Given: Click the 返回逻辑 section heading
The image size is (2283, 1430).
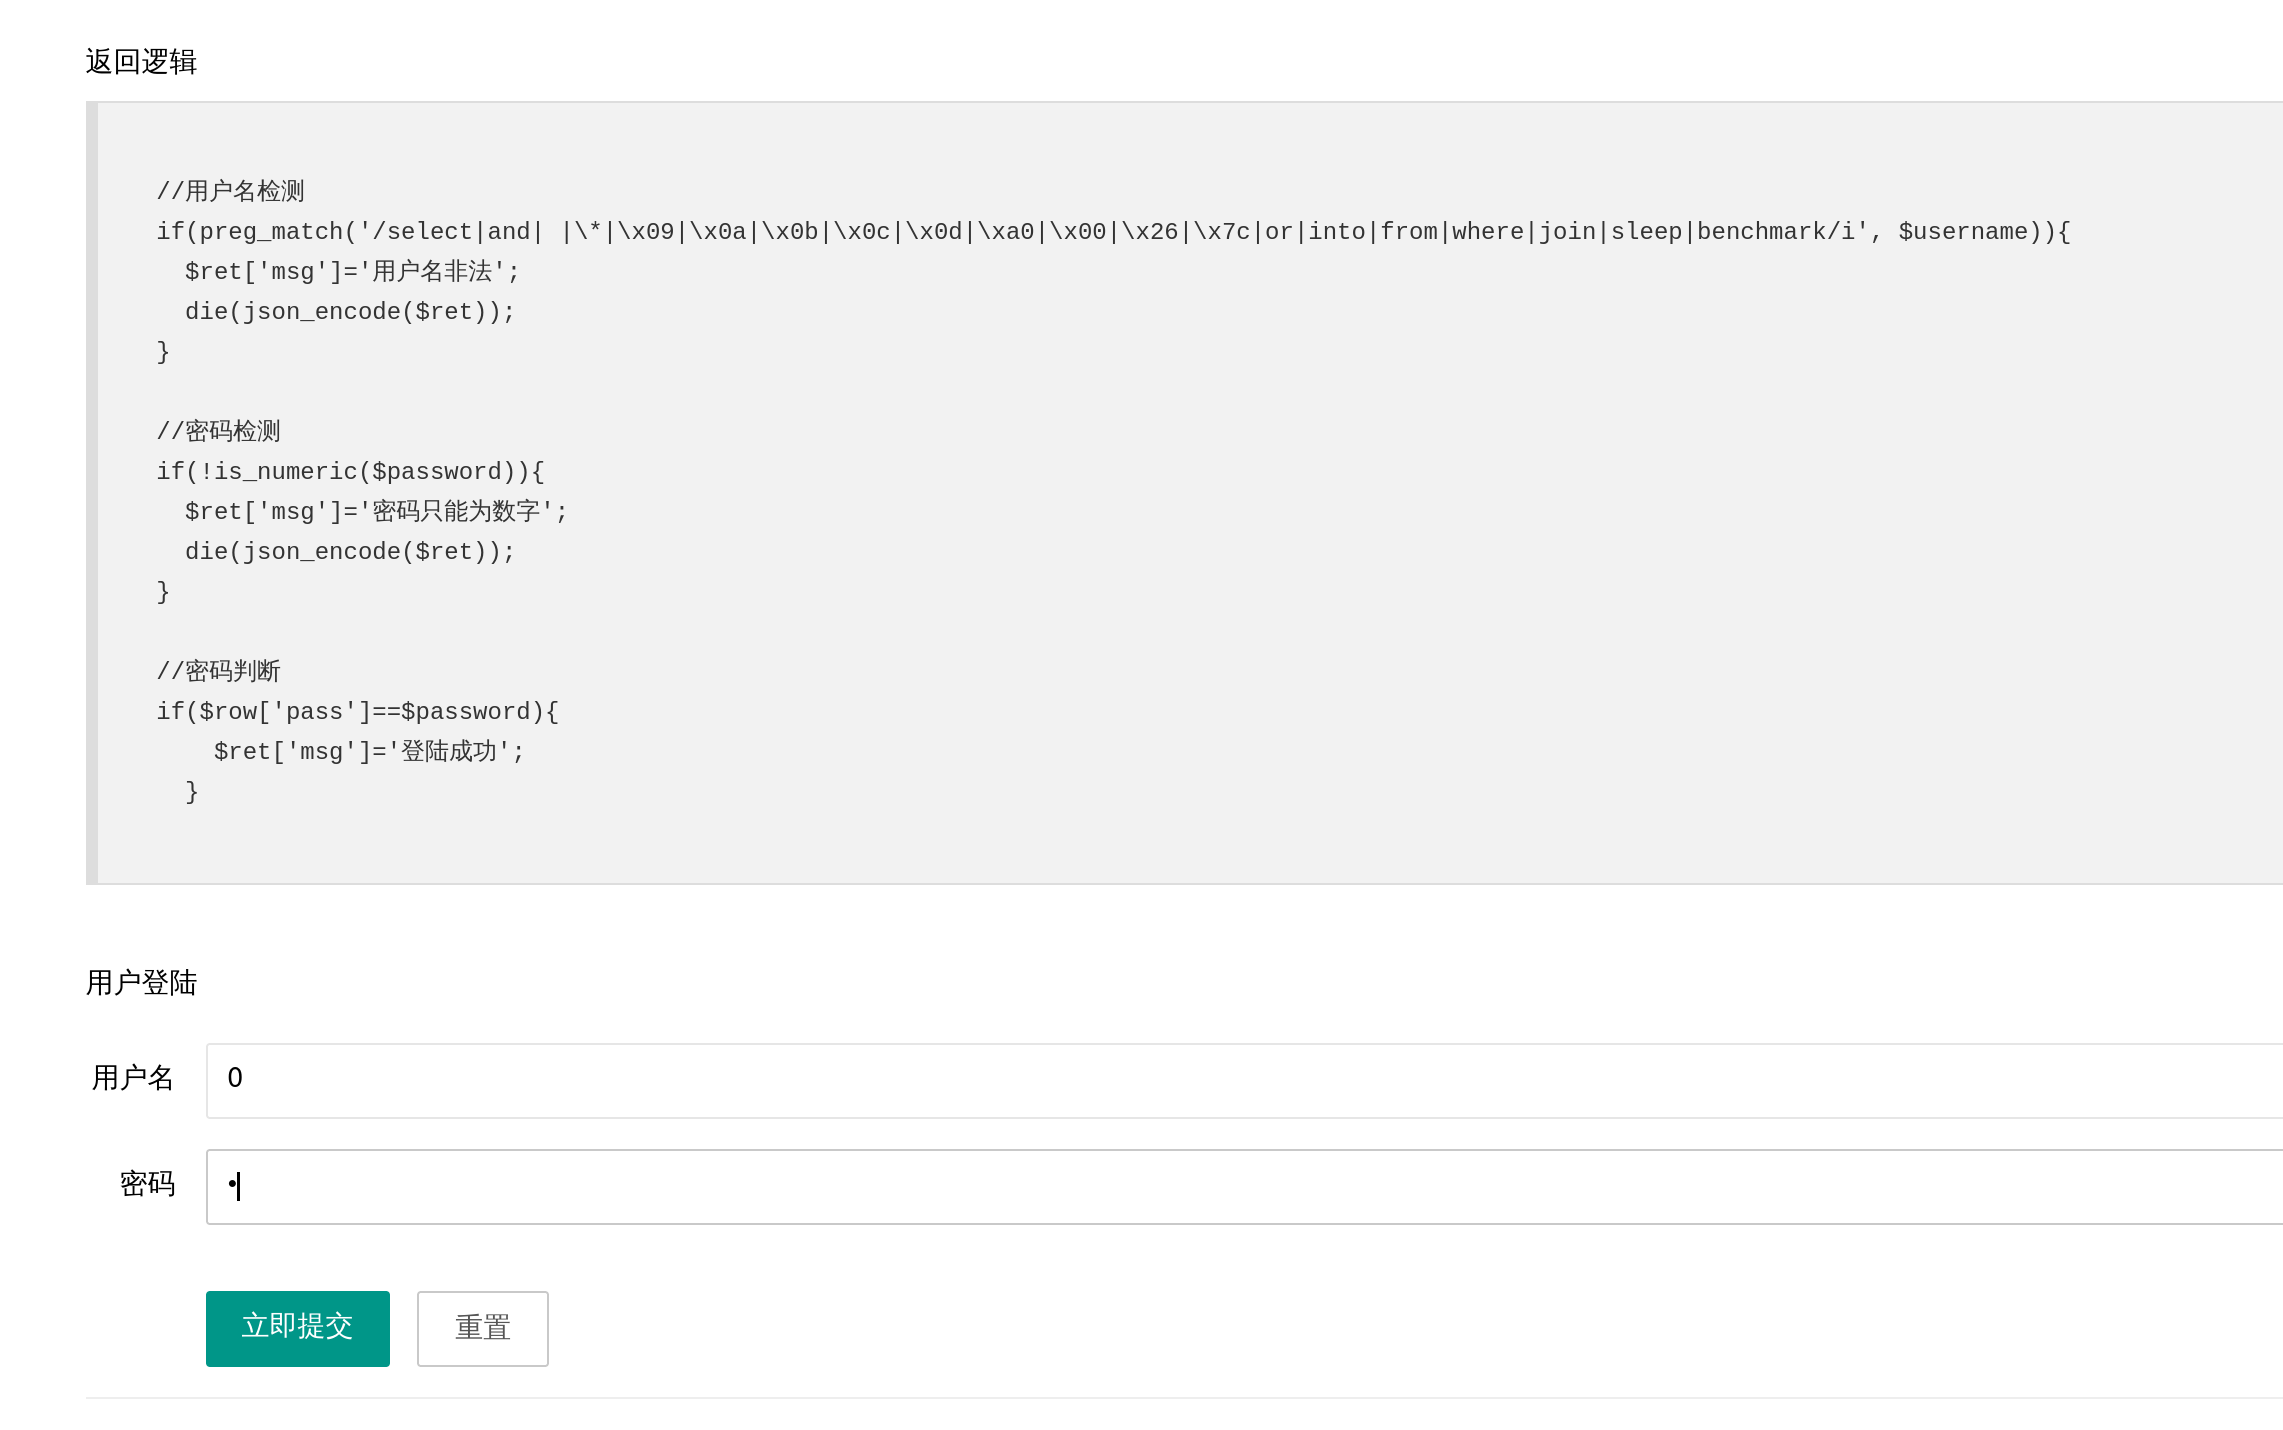Looking at the screenshot, I should click(141, 62).
